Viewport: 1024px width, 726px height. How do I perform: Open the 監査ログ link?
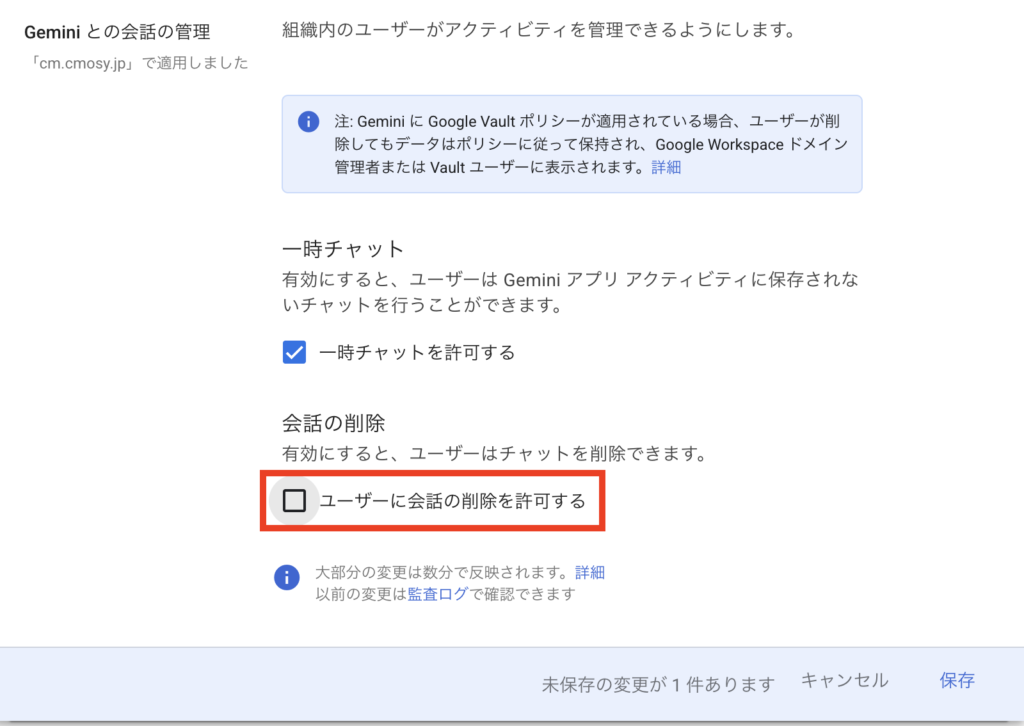(x=438, y=593)
